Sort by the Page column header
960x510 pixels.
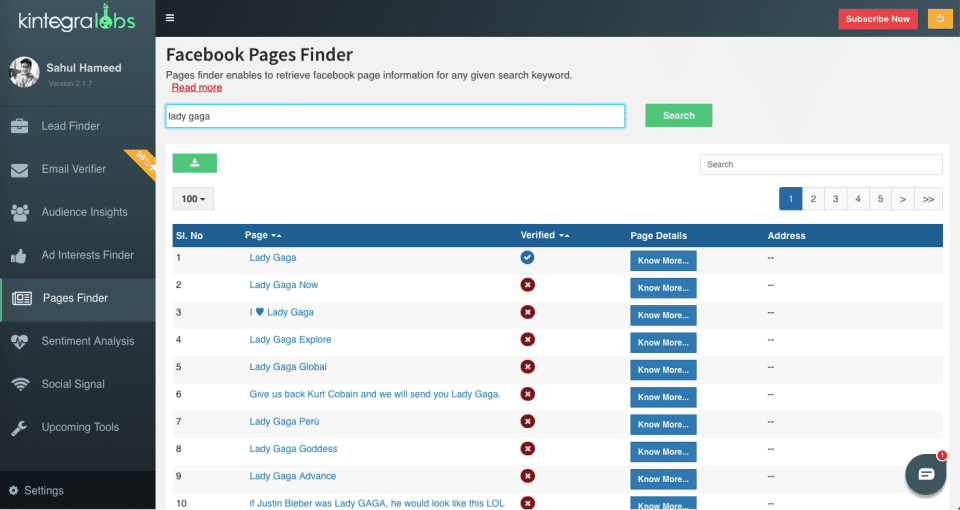point(263,235)
